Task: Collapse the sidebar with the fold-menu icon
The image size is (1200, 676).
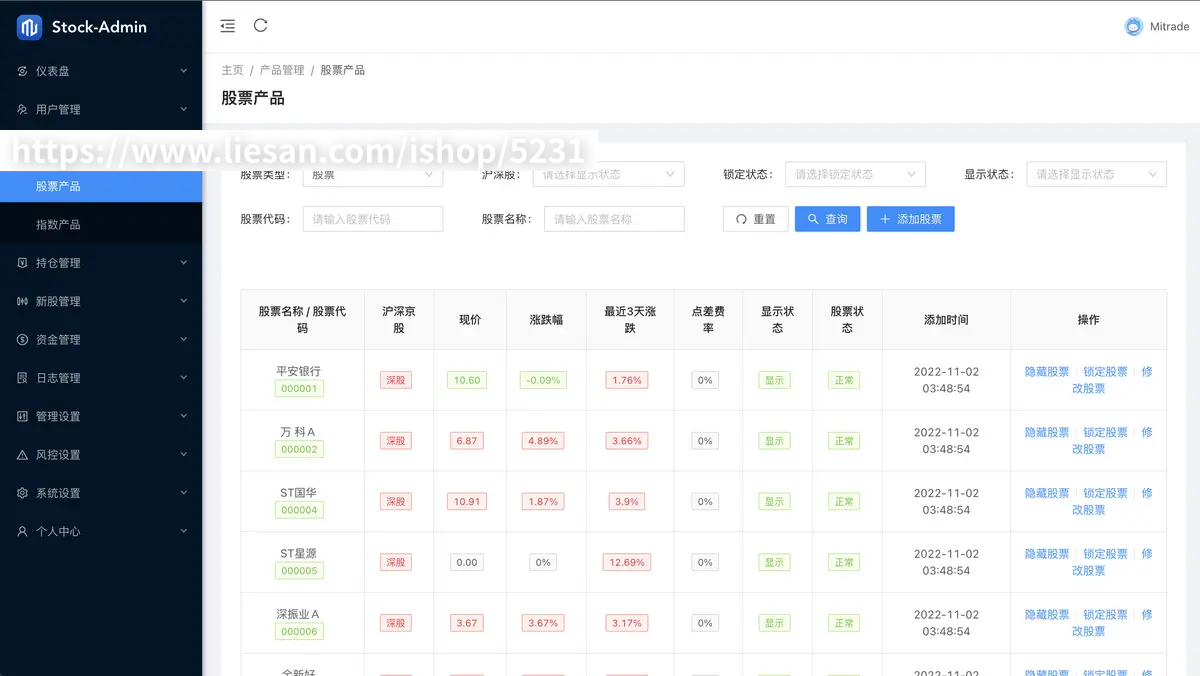Action: pyautogui.click(x=228, y=26)
